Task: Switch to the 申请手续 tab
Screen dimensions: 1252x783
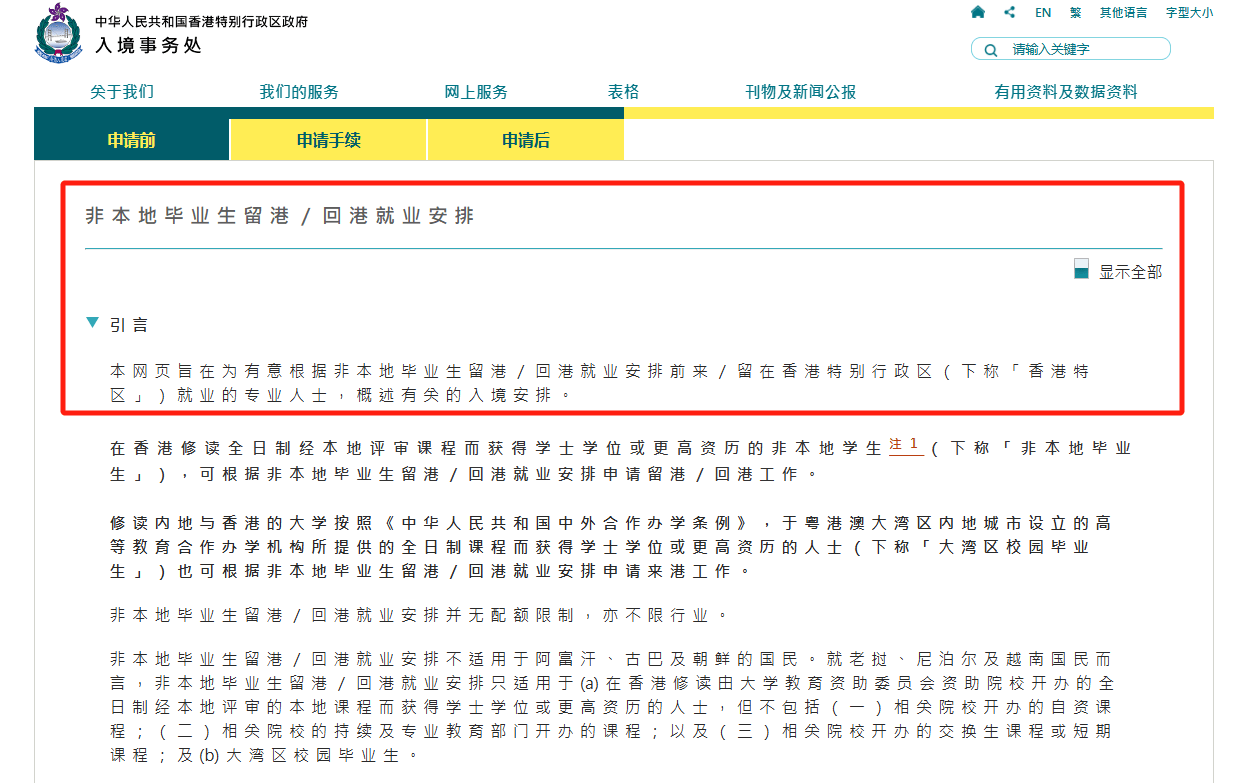Action: pos(328,140)
